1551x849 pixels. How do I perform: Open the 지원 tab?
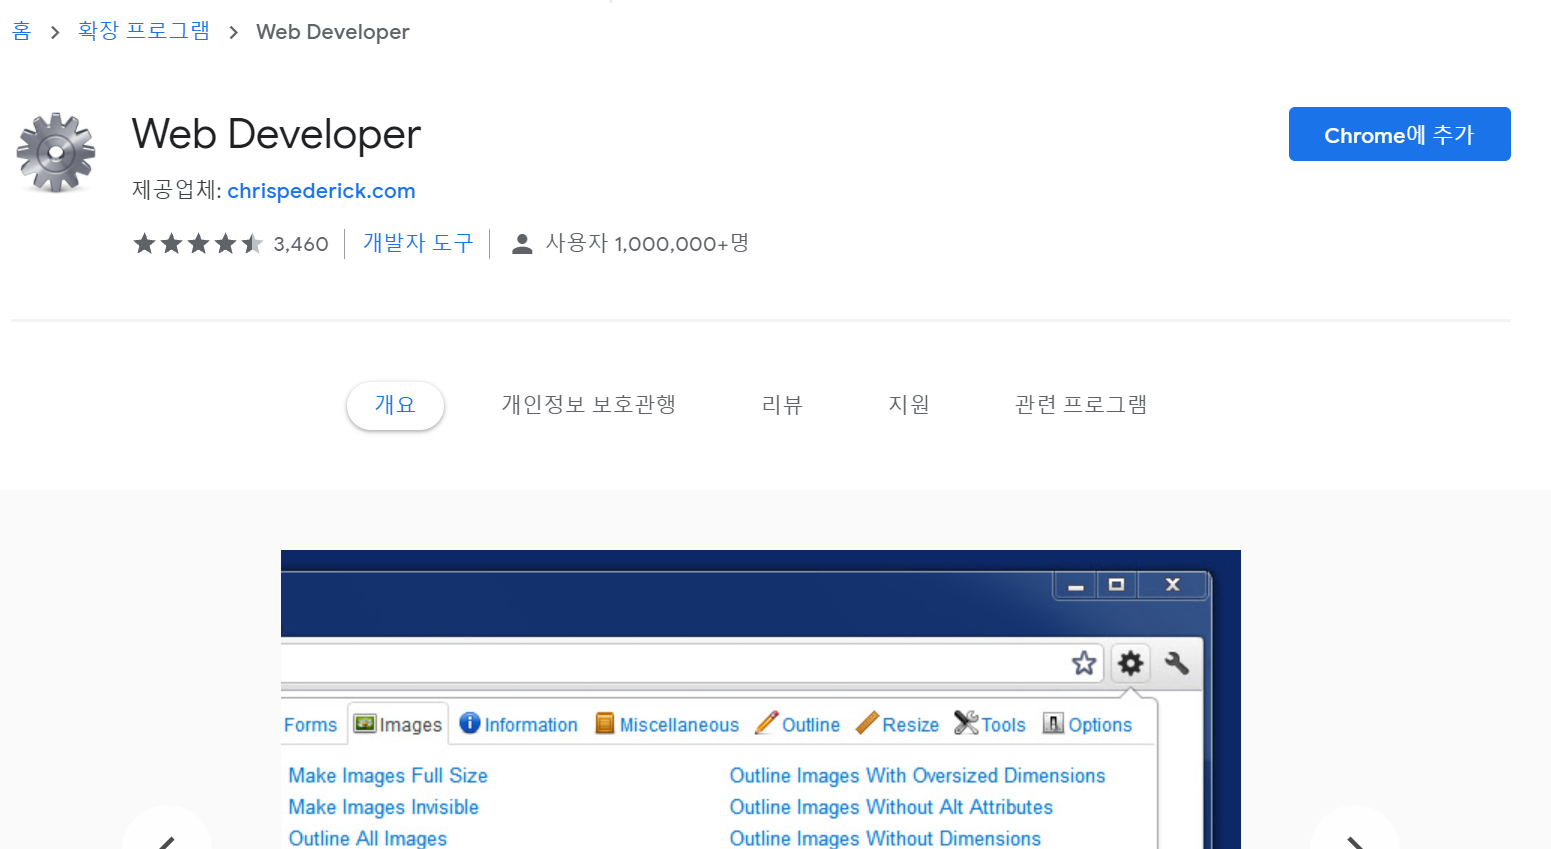909,405
